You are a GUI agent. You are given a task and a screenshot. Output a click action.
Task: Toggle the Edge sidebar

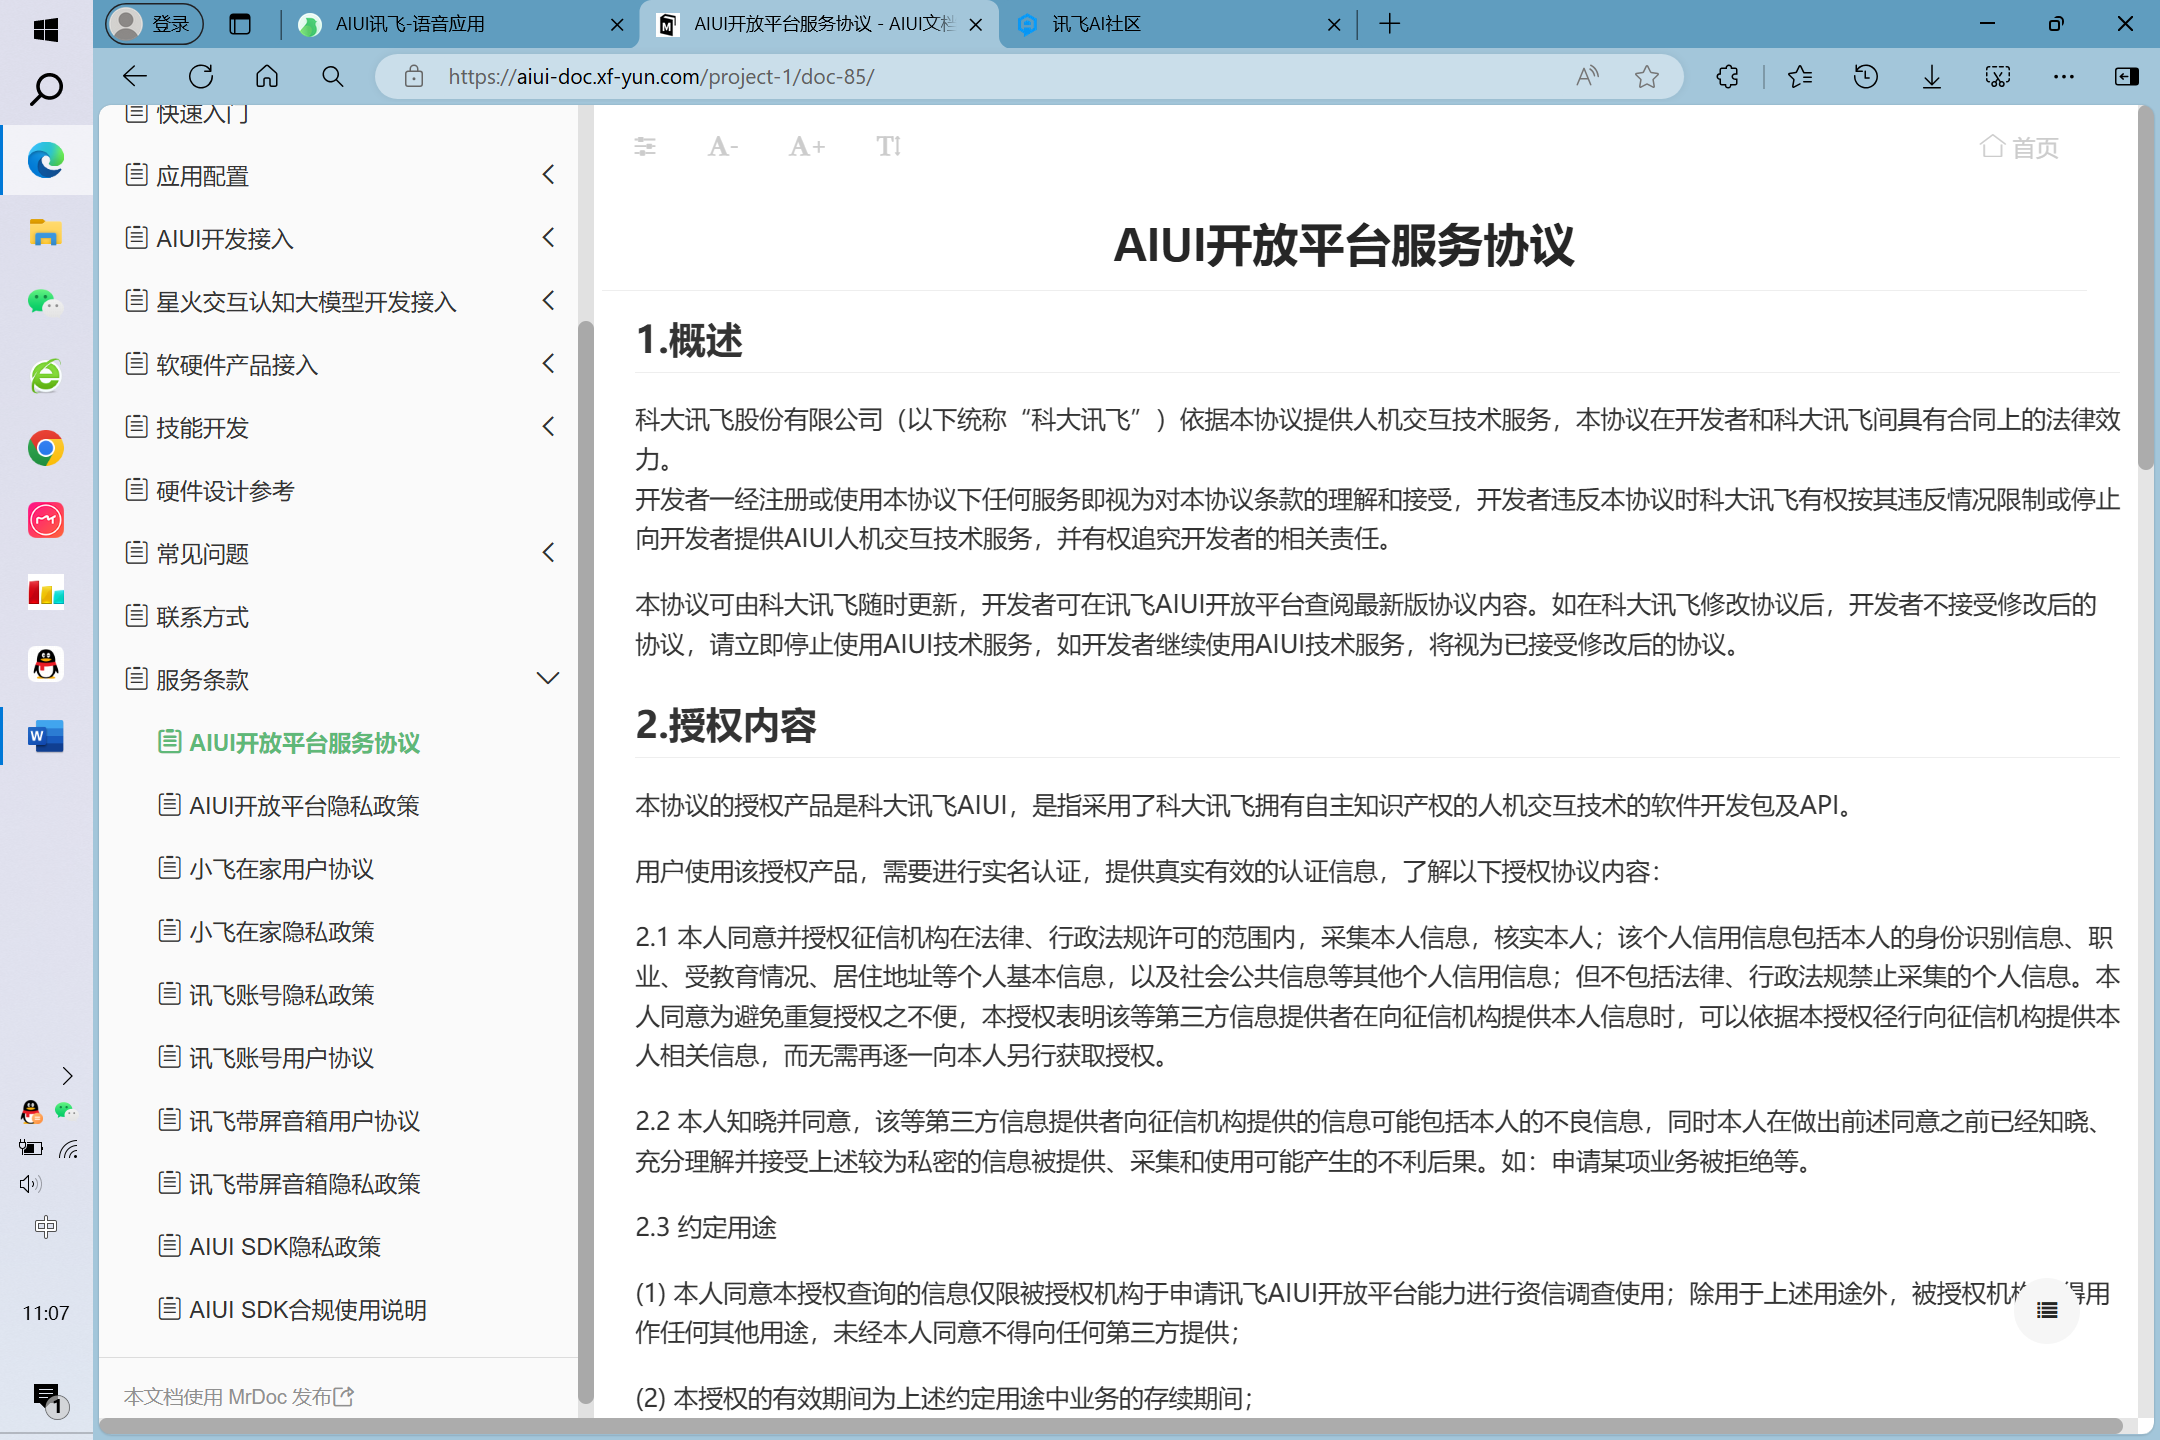(x=2127, y=77)
